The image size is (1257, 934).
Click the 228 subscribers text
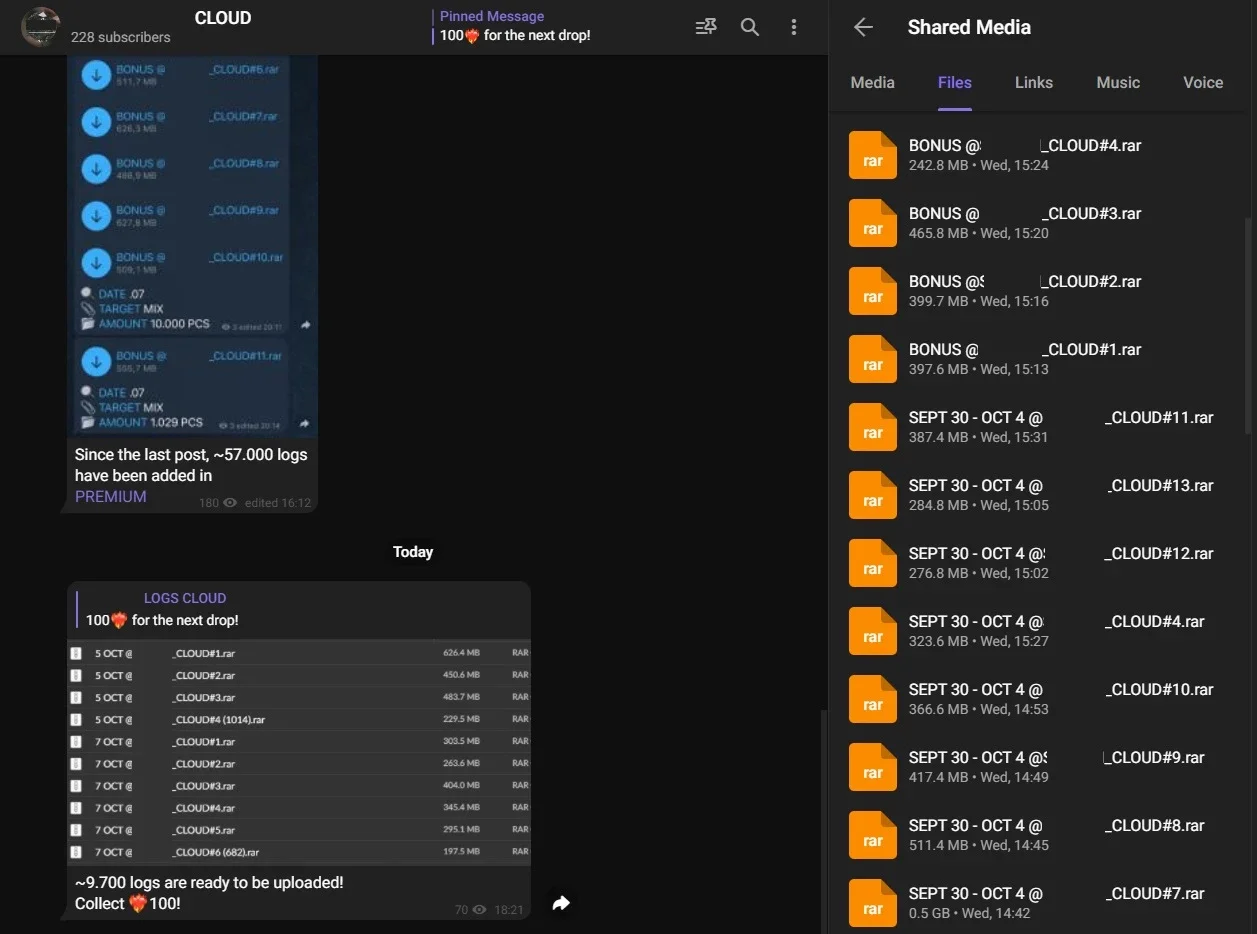click(x=120, y=37)
